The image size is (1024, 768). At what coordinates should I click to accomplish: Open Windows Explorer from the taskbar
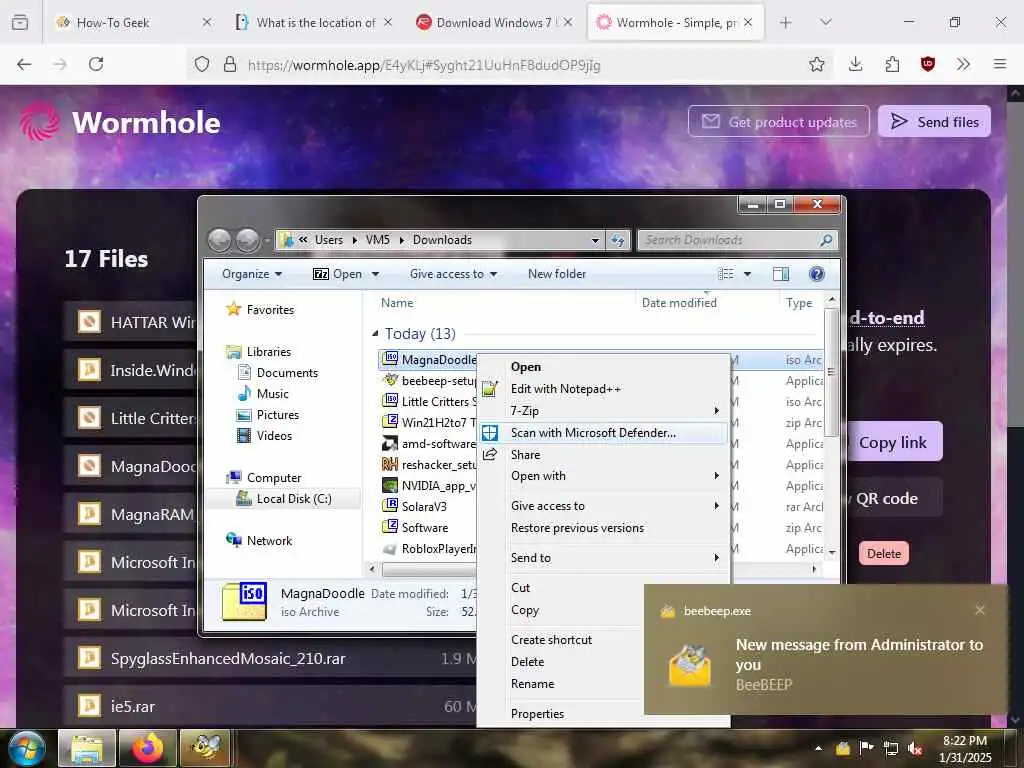point(86,748)
